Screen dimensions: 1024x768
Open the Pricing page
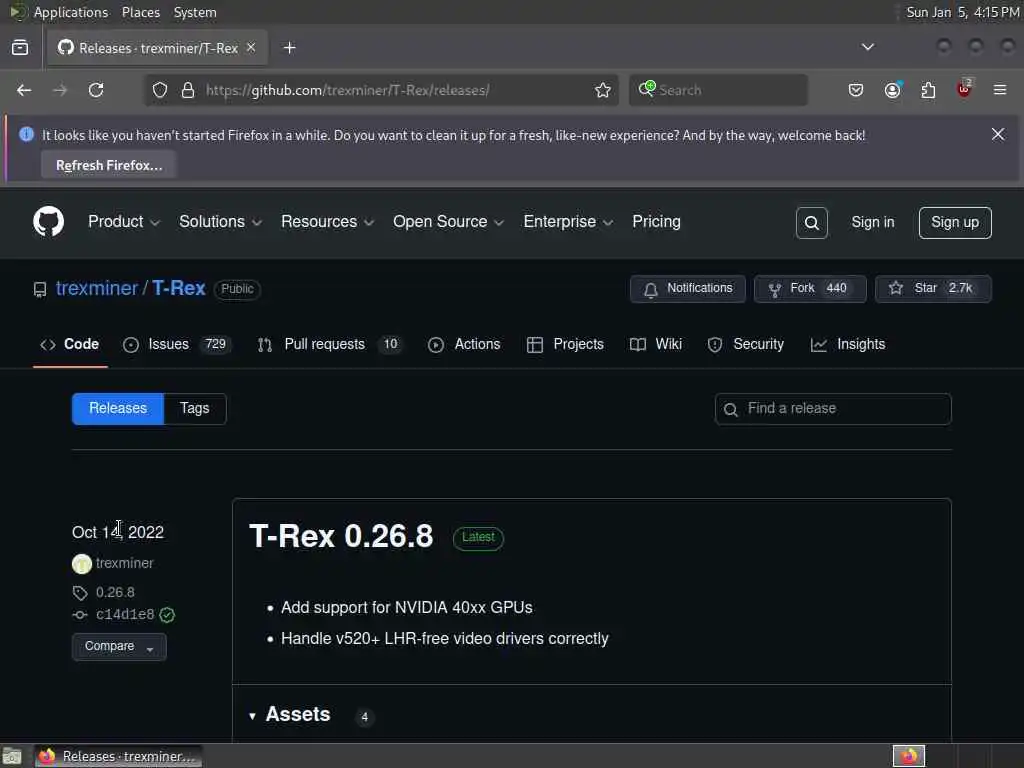(656, 222)
